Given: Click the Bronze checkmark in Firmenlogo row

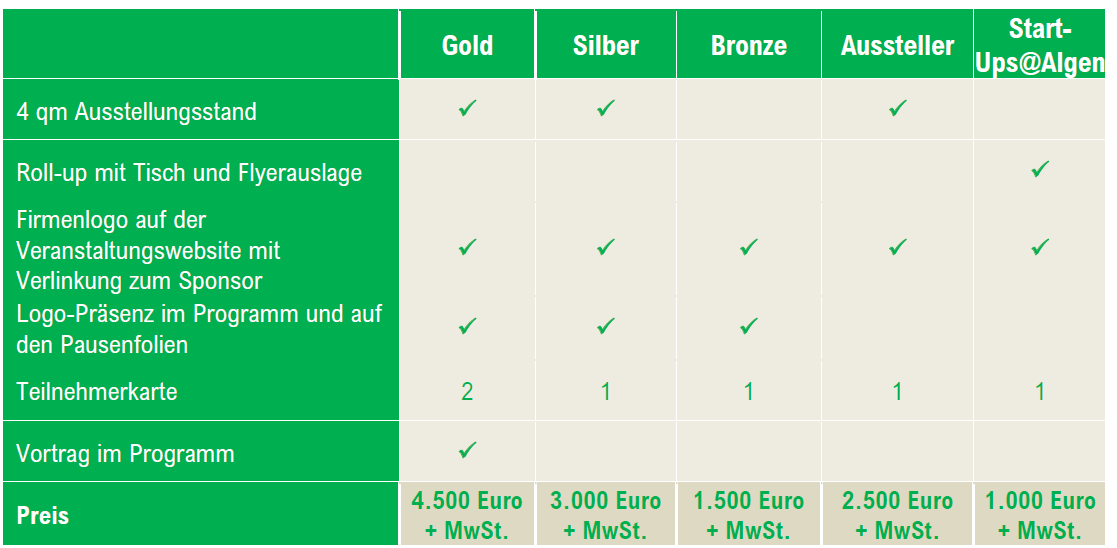Looking at the screenshot, I should pos(748,247).
